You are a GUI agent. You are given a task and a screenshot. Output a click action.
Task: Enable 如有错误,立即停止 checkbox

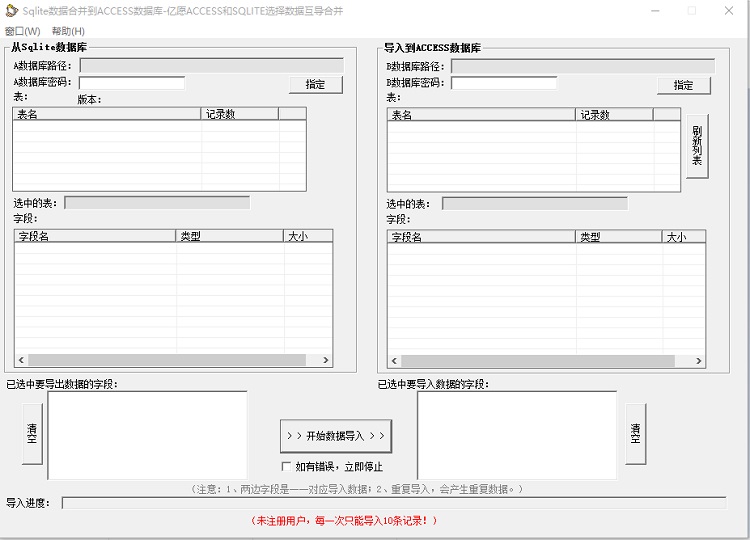coord(287,466)
